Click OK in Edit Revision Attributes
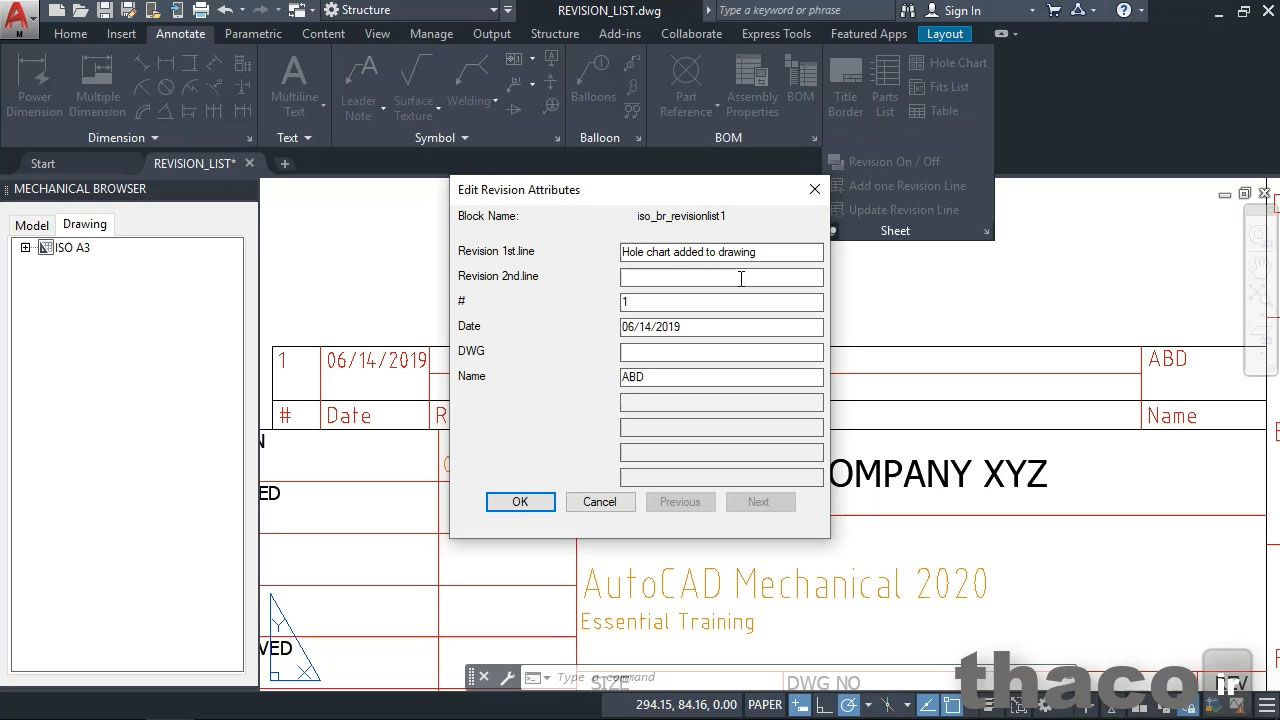The image size is (1280, 720). (520, 502)
